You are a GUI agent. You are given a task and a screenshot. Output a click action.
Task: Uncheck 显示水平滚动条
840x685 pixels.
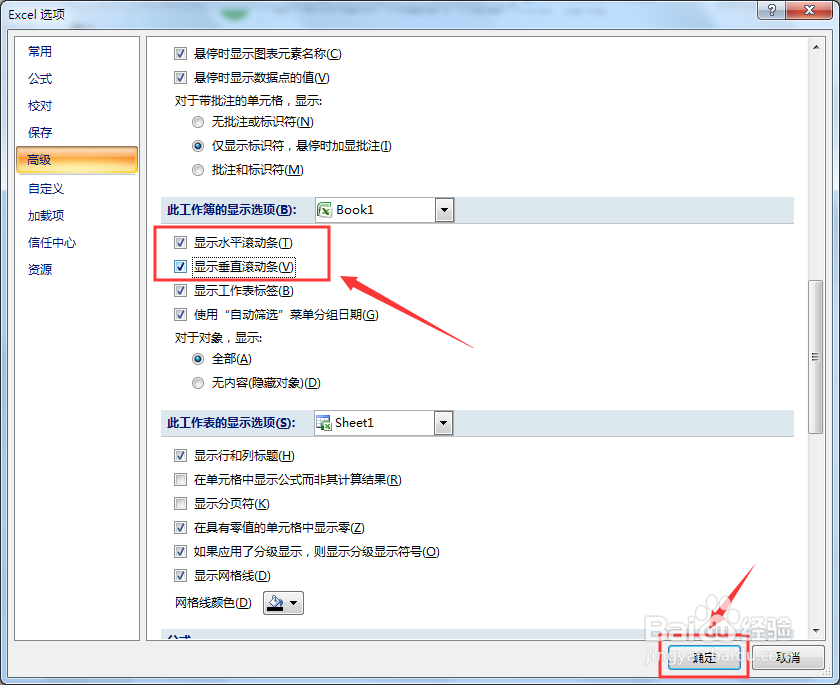click(x=180, y=243)
